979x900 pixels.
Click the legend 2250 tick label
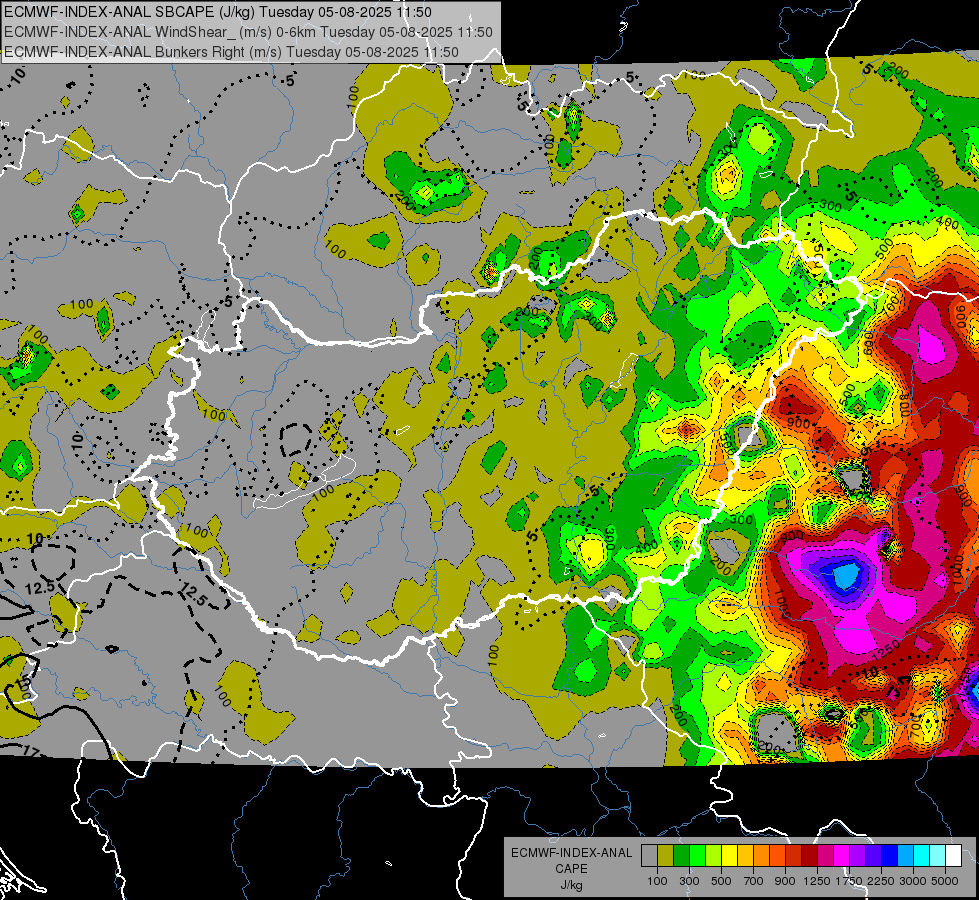[x=881, y=881]
